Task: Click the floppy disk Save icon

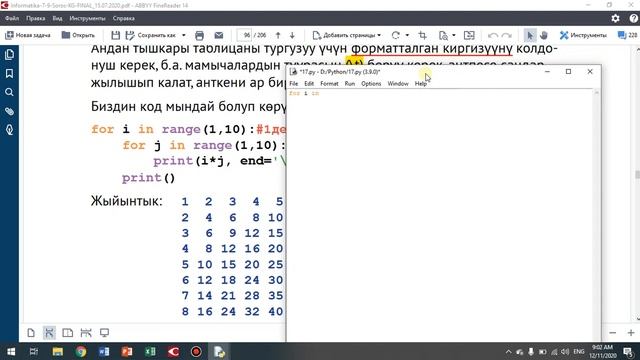Action: pos(116,36)
